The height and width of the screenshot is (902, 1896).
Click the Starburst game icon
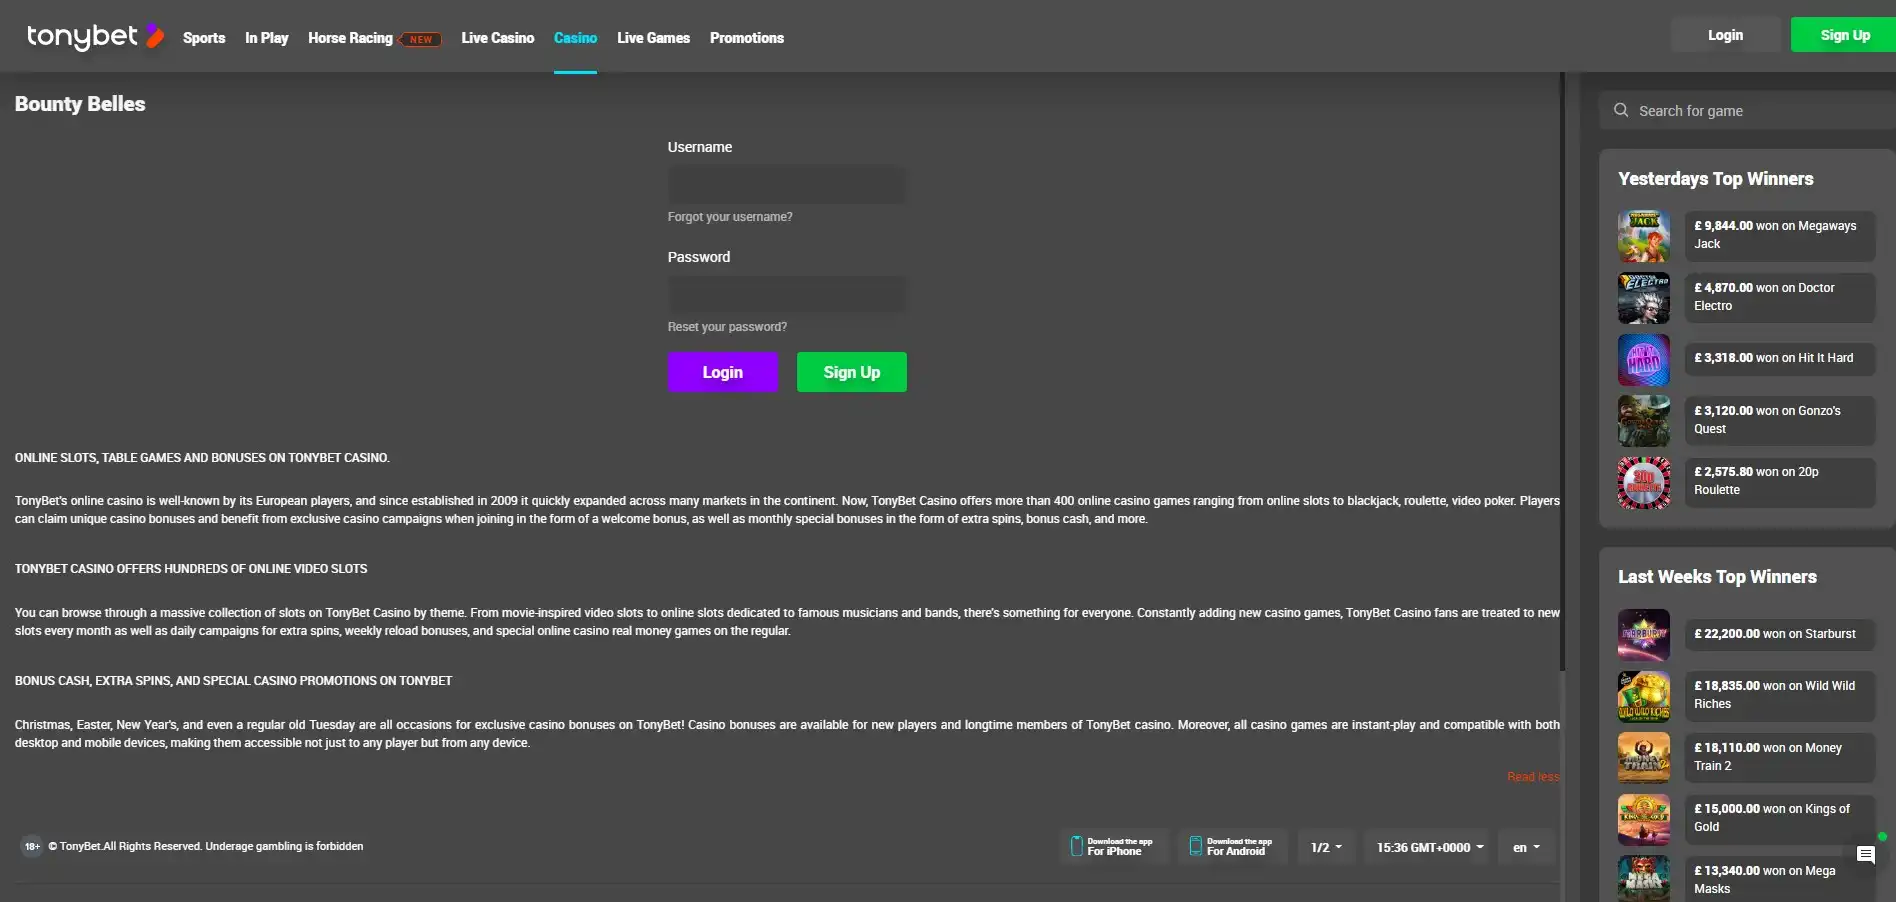tap(1643, 635)
